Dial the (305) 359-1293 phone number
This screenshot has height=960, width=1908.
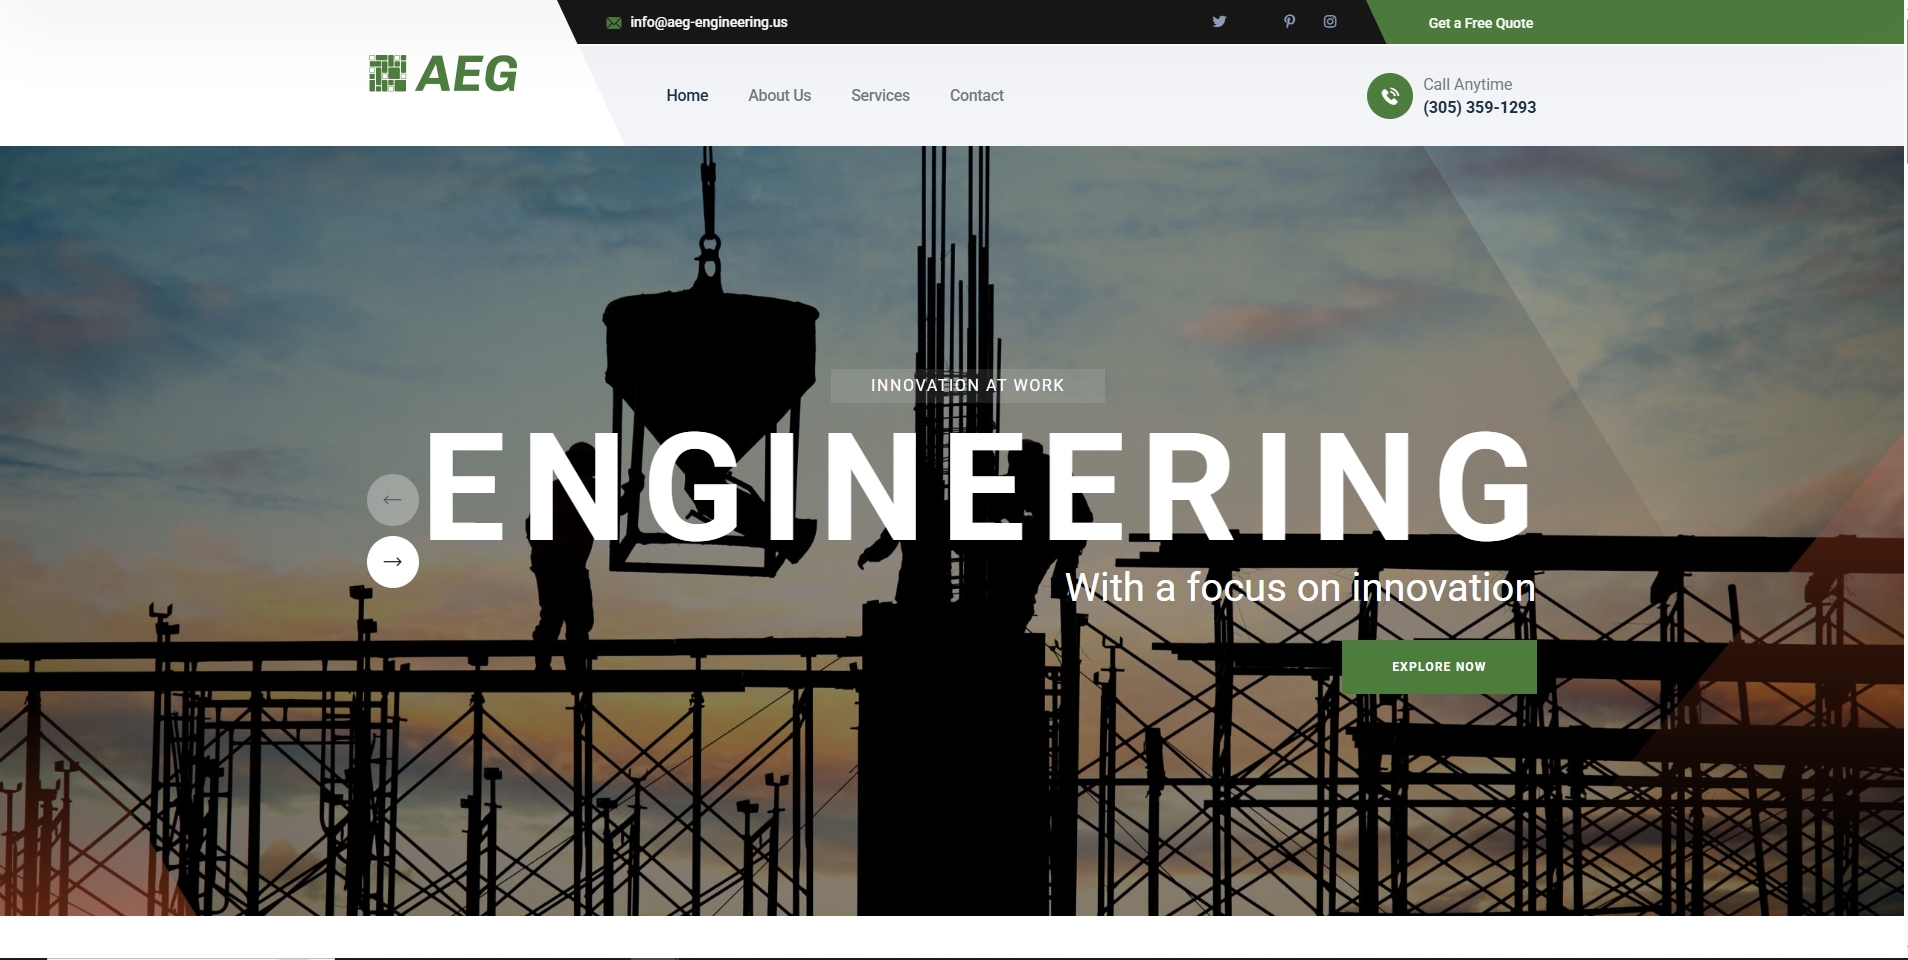pos(1480,107)
